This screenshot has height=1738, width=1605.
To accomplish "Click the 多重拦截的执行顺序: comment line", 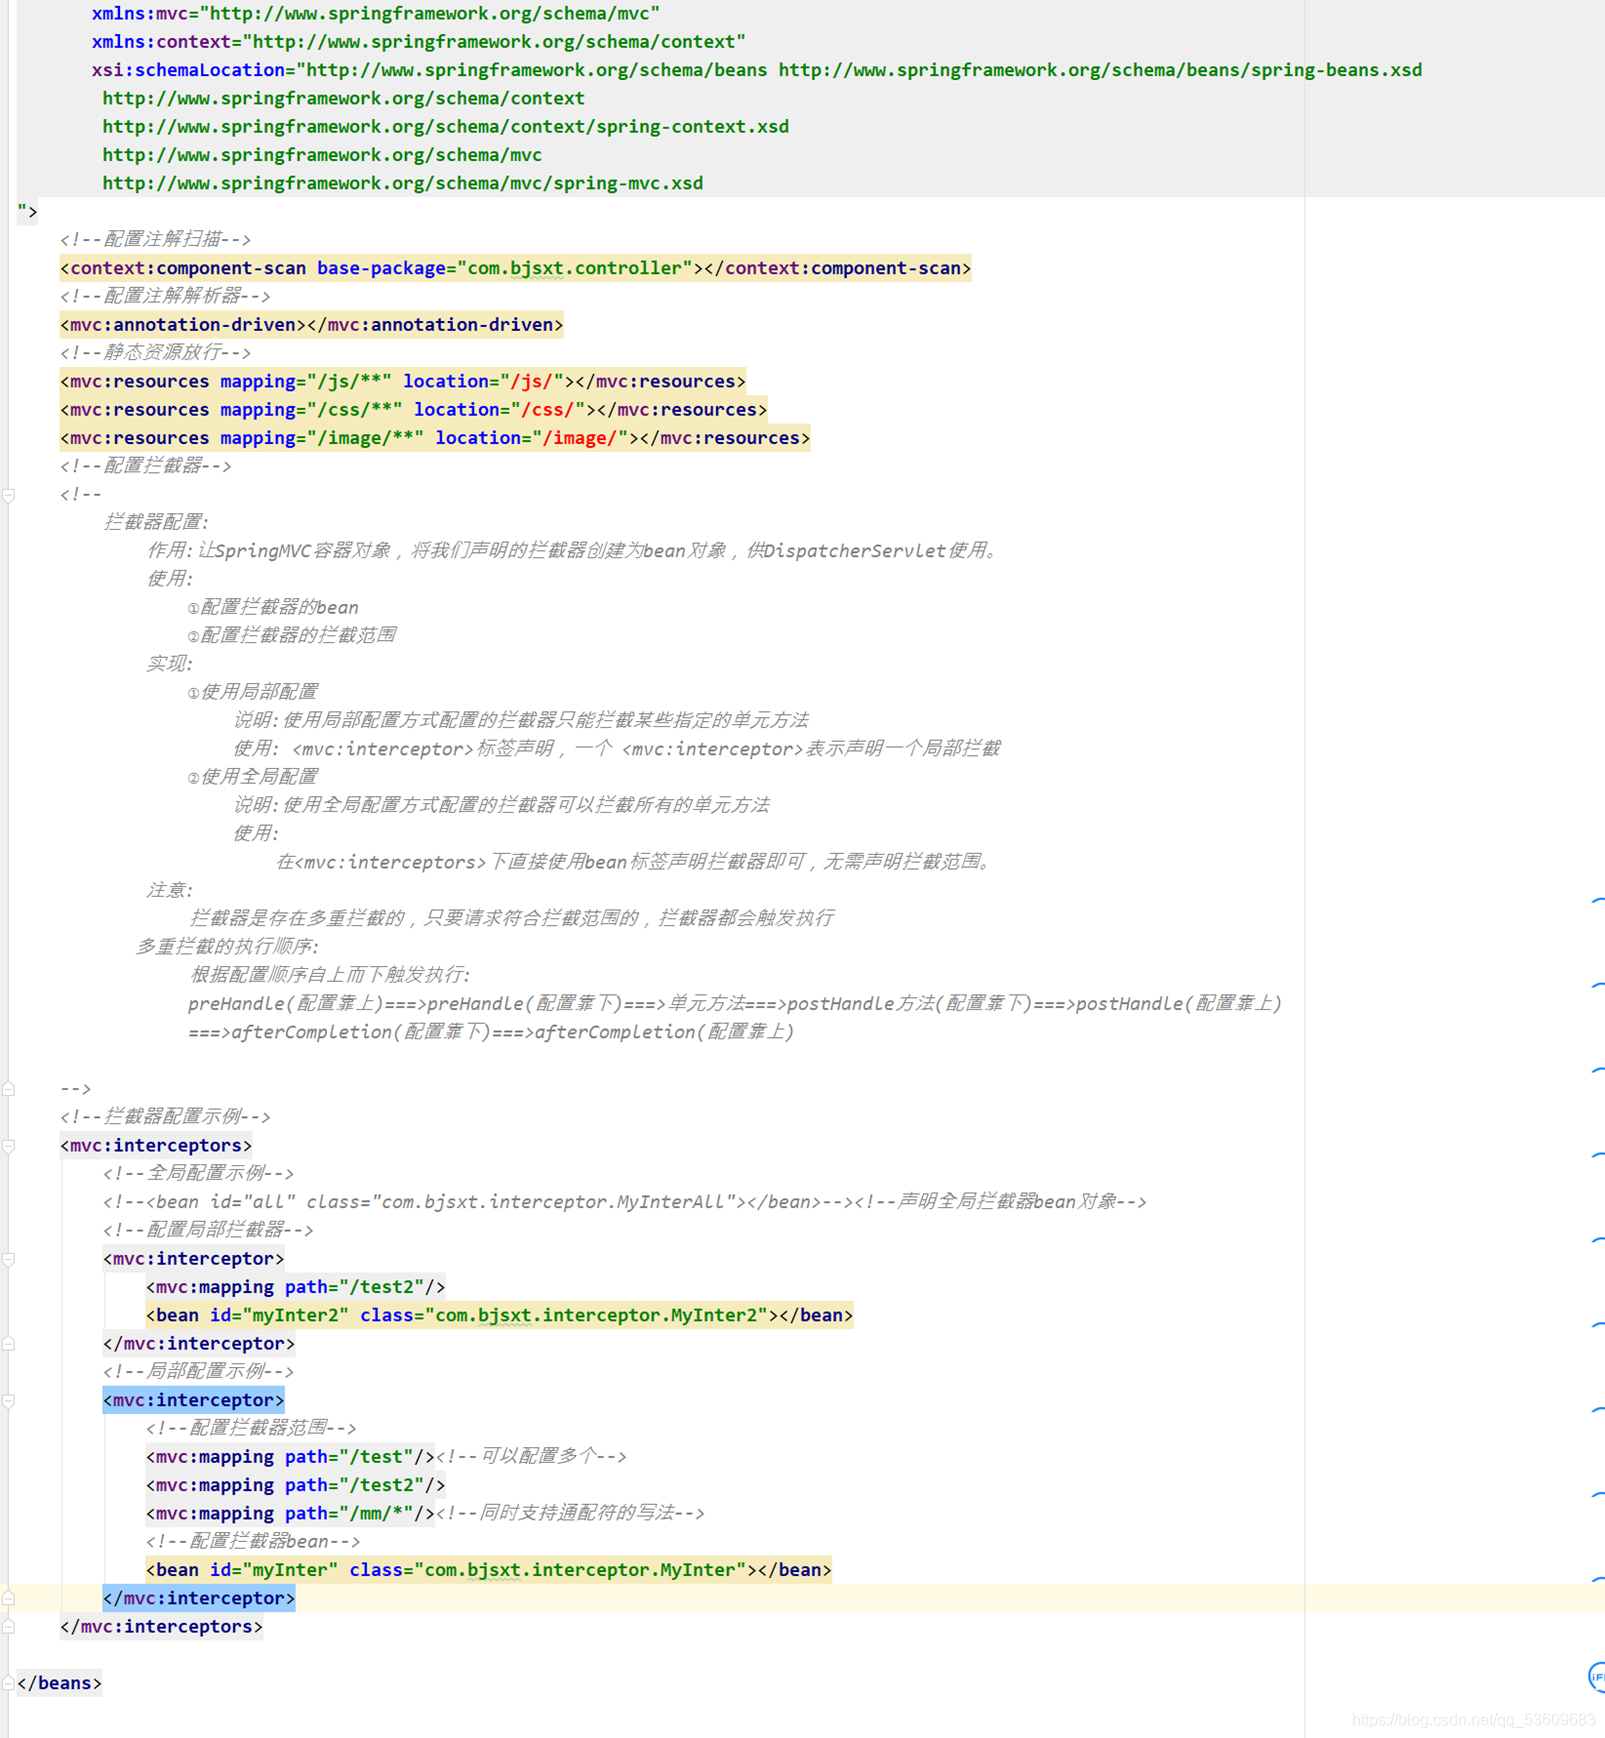I will click(227, 947).
